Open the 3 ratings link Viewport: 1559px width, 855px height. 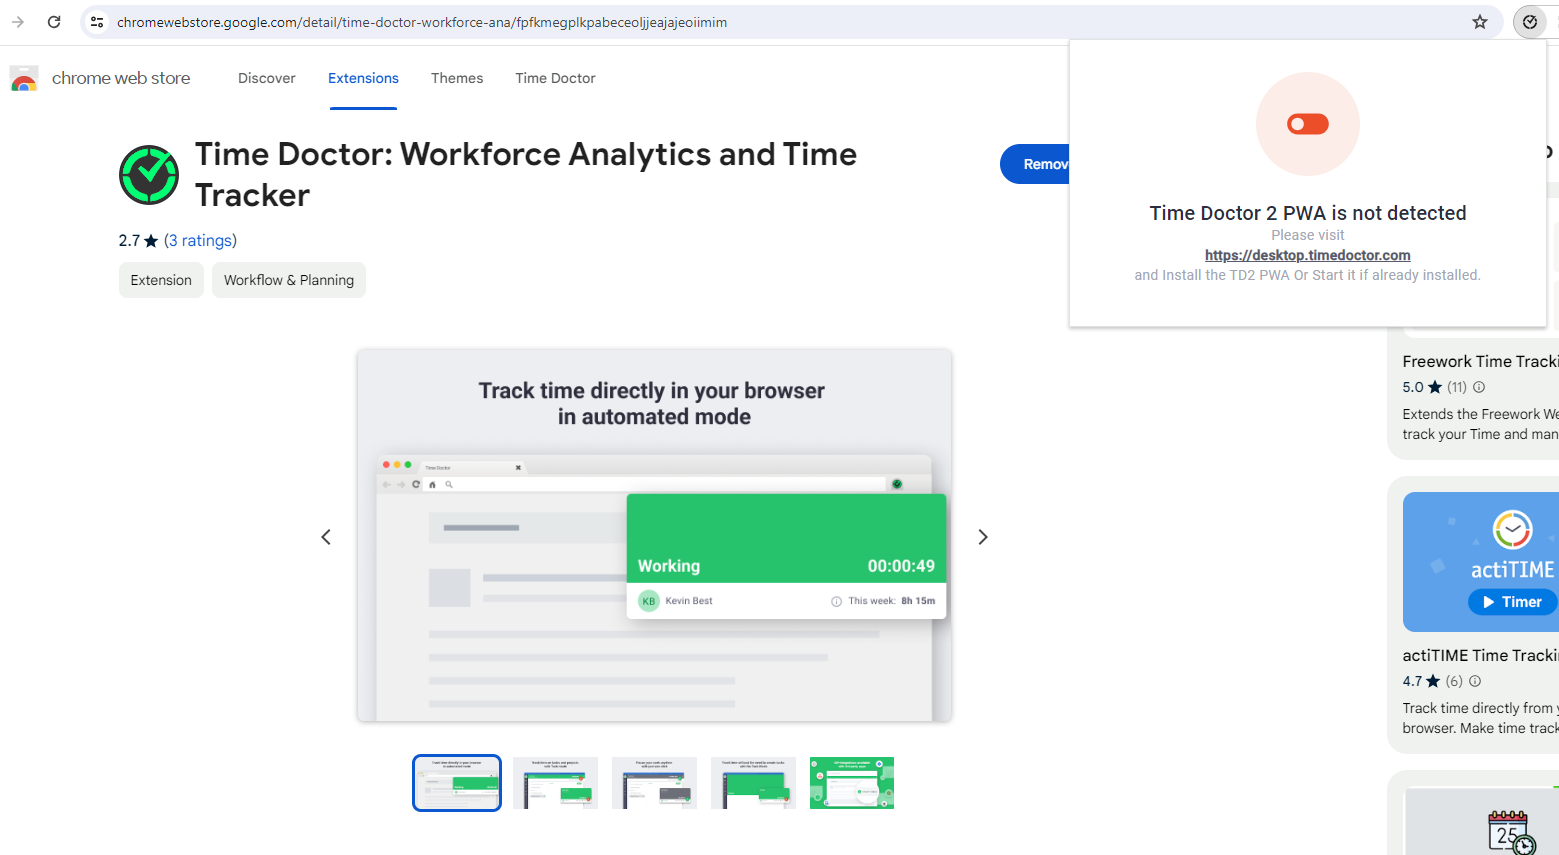click(x=201, y=240)
